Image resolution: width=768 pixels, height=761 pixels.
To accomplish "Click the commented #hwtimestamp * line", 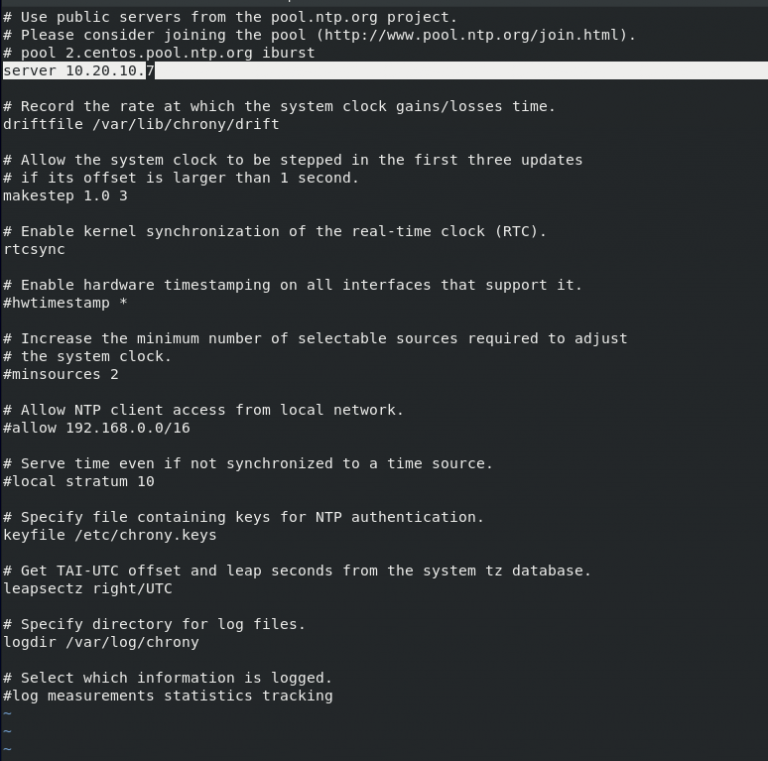I will point(65,302).
